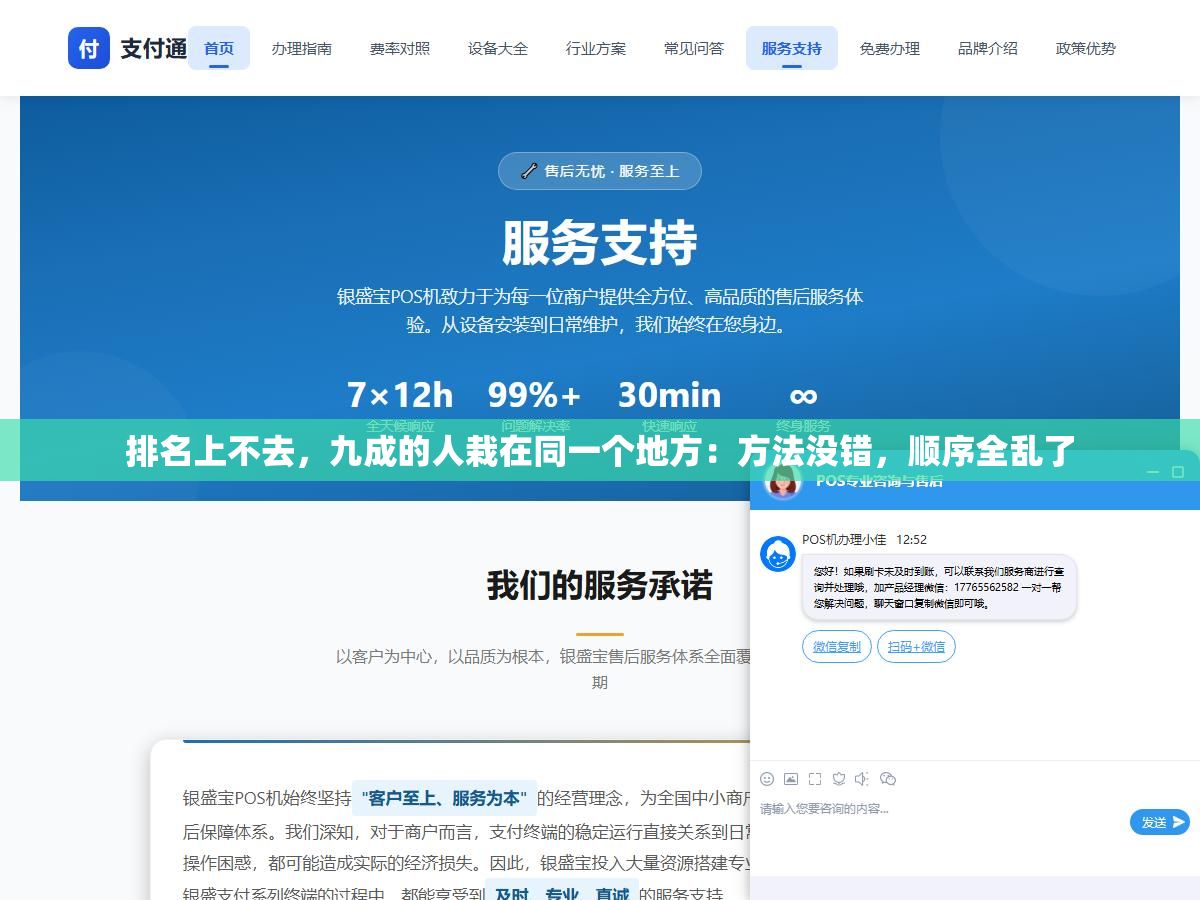Click the POS机办理小佳 12:52 label

[x=864, y=539]
